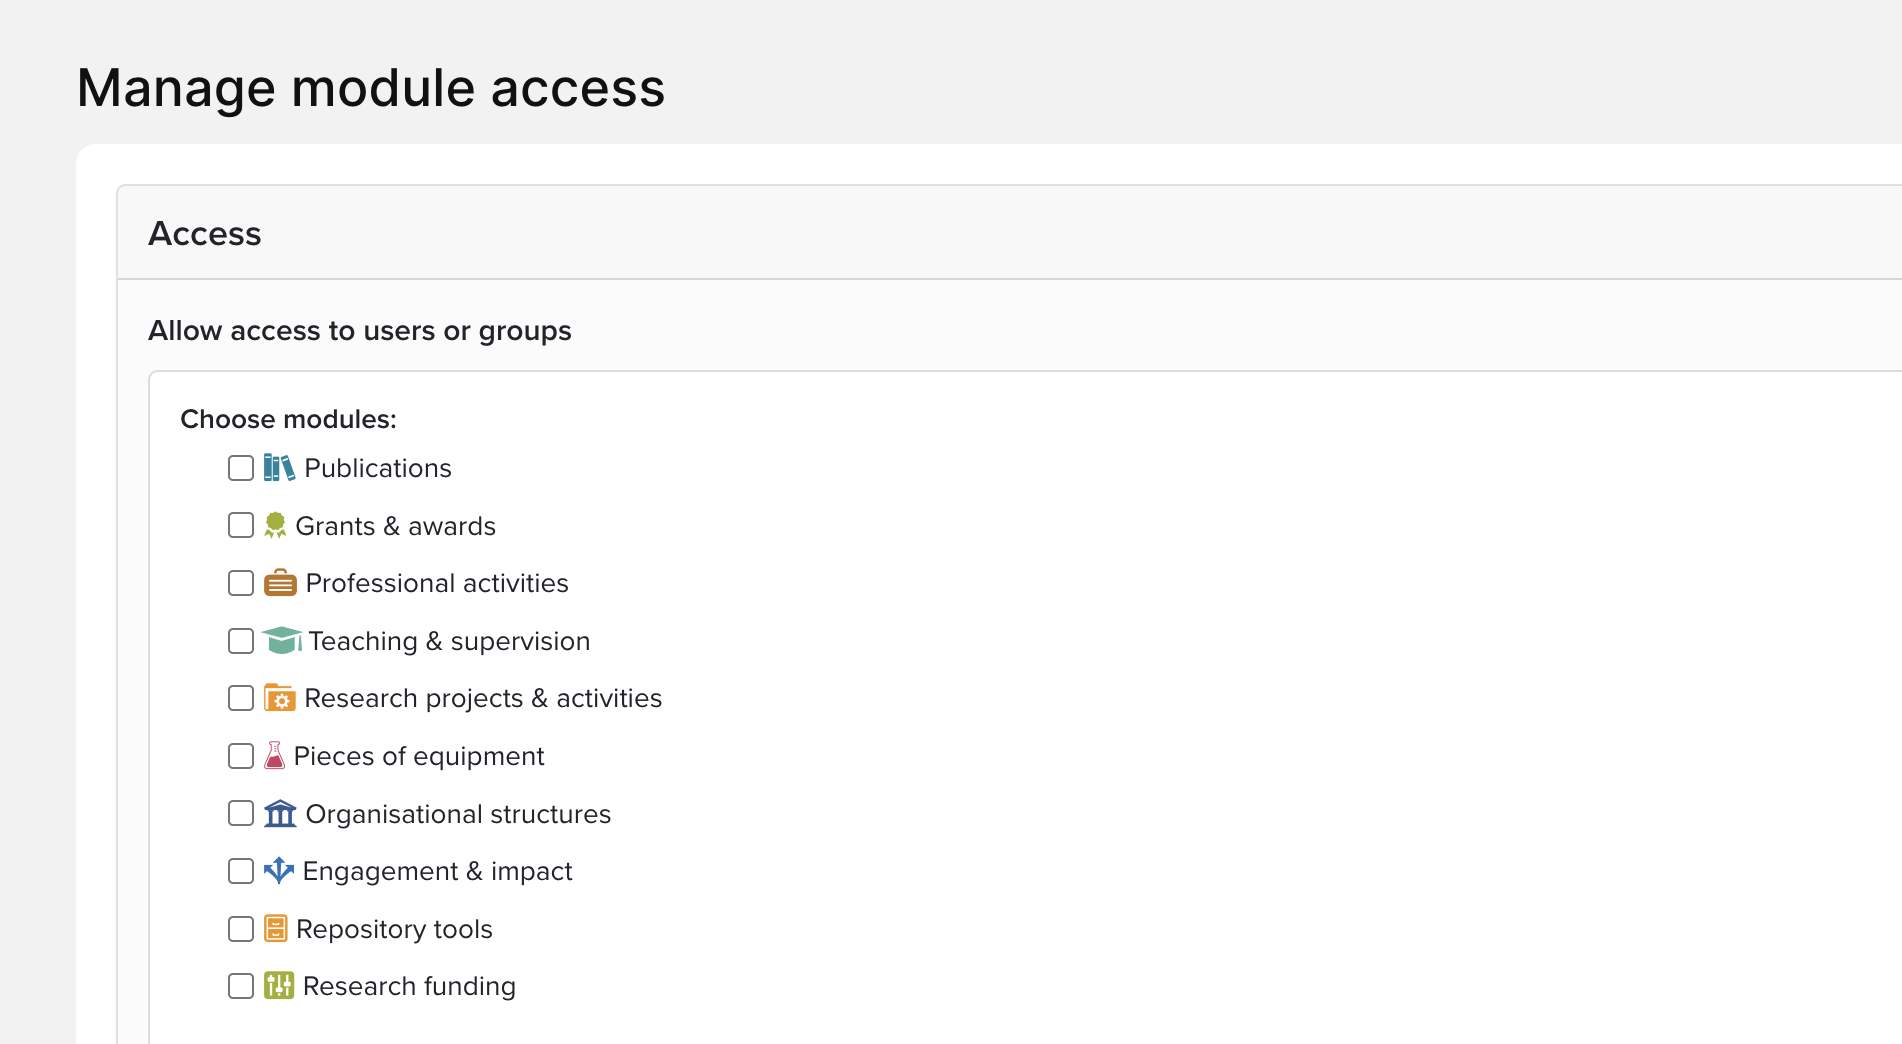Click the Organisational structures building icon
Image resolution: width=1902 pixels, height=1044 pixels.
point(280,813)
